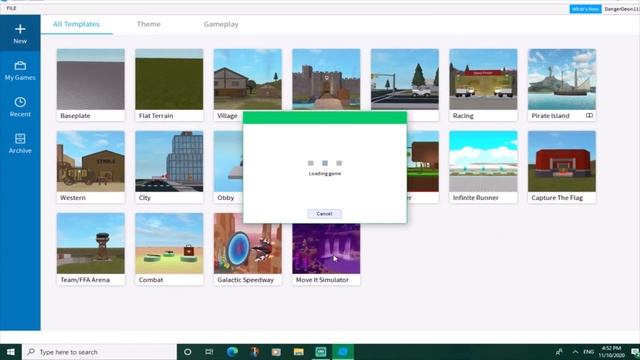Open the Action Center notifications icon
The height and width of the screenshot is (360, 640).
point(634,352)
